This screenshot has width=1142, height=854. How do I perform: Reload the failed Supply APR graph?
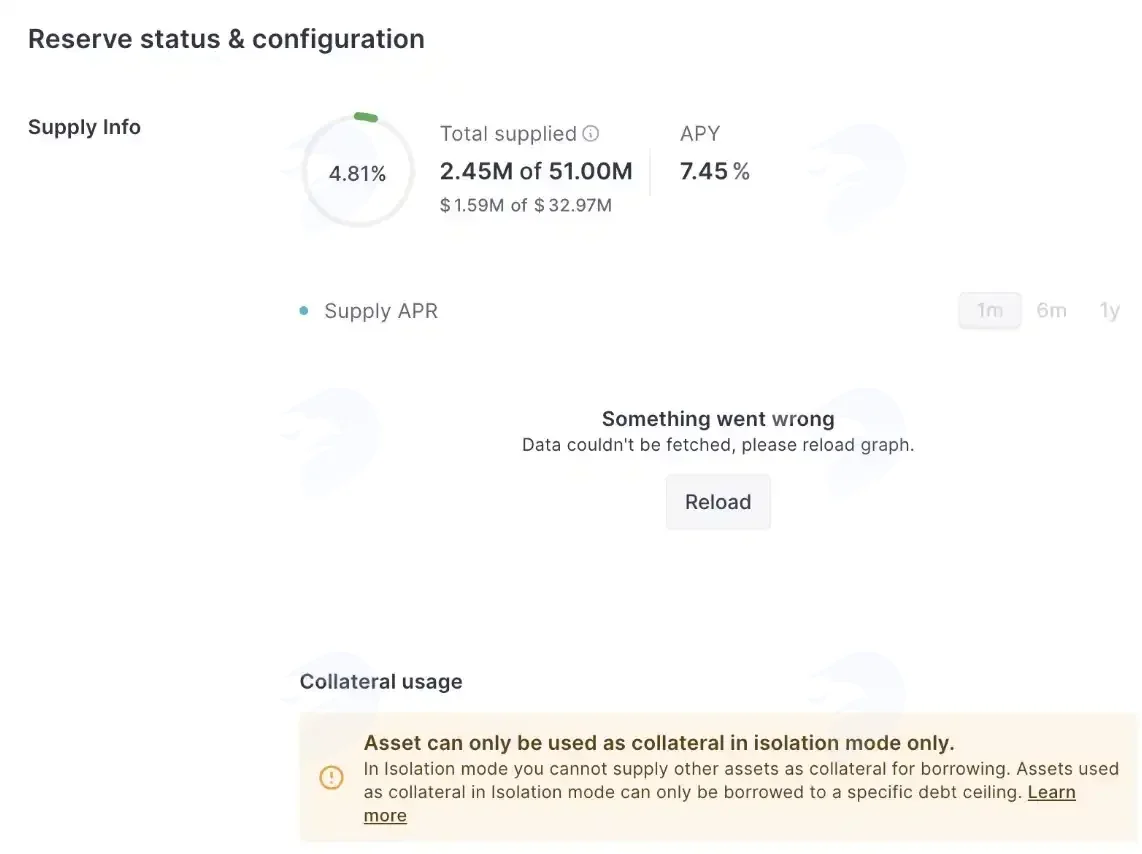[718, 502]
